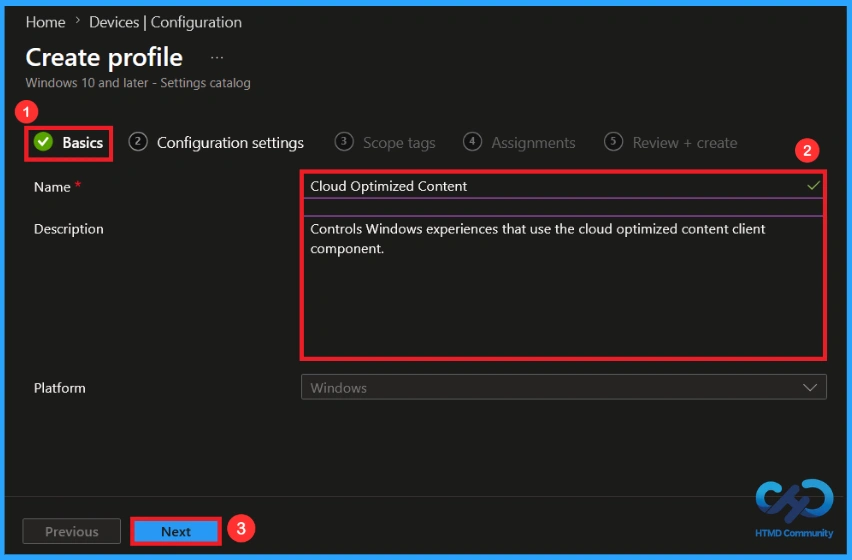Expand the Platform dropdown
852x560 pixels.
pos(563,387)
